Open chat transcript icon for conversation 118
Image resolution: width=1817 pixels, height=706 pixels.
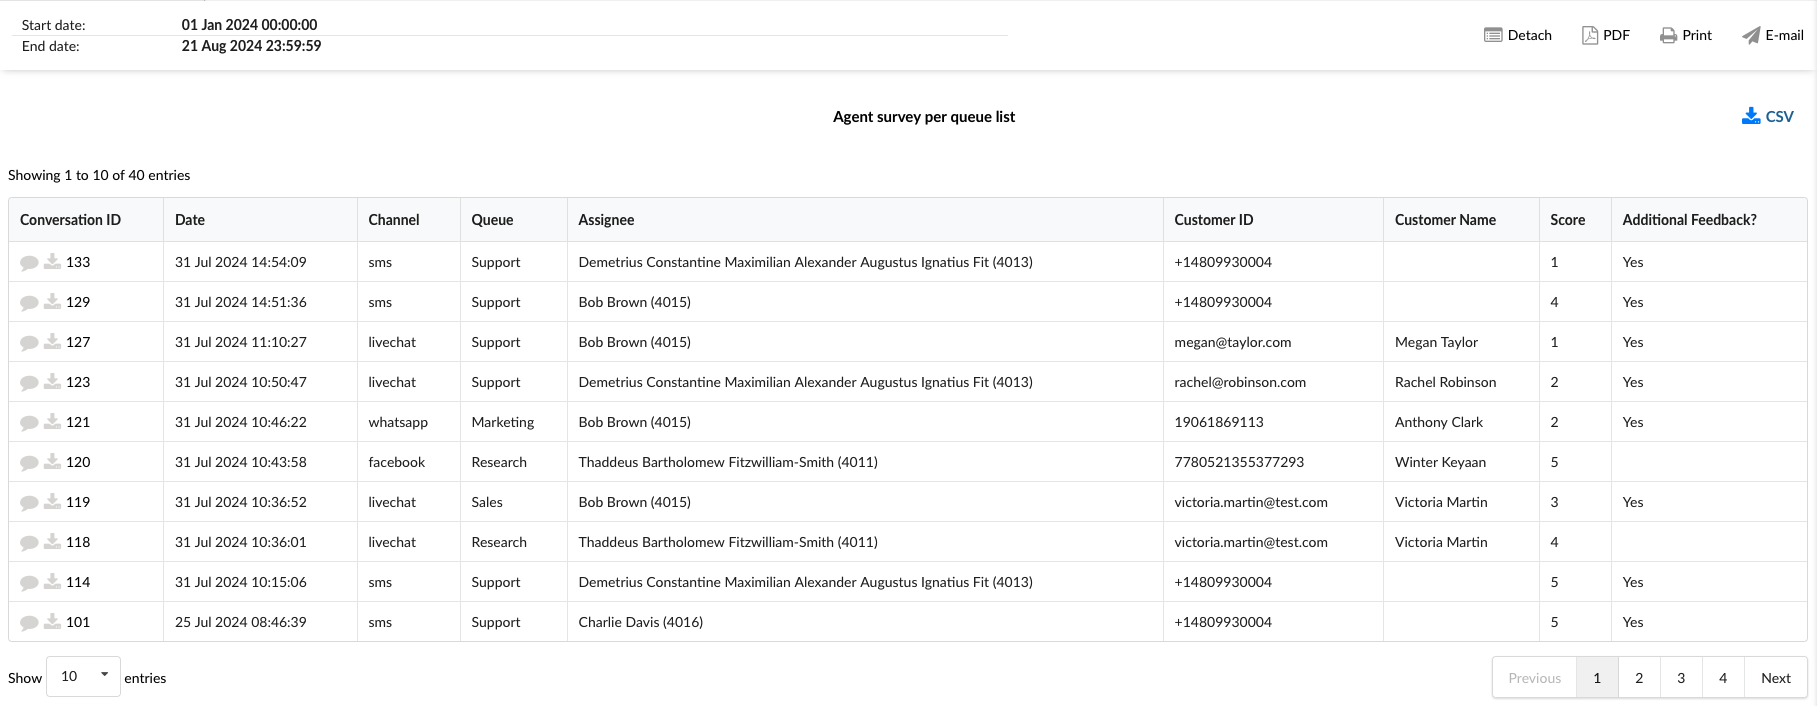coord(29,543)
